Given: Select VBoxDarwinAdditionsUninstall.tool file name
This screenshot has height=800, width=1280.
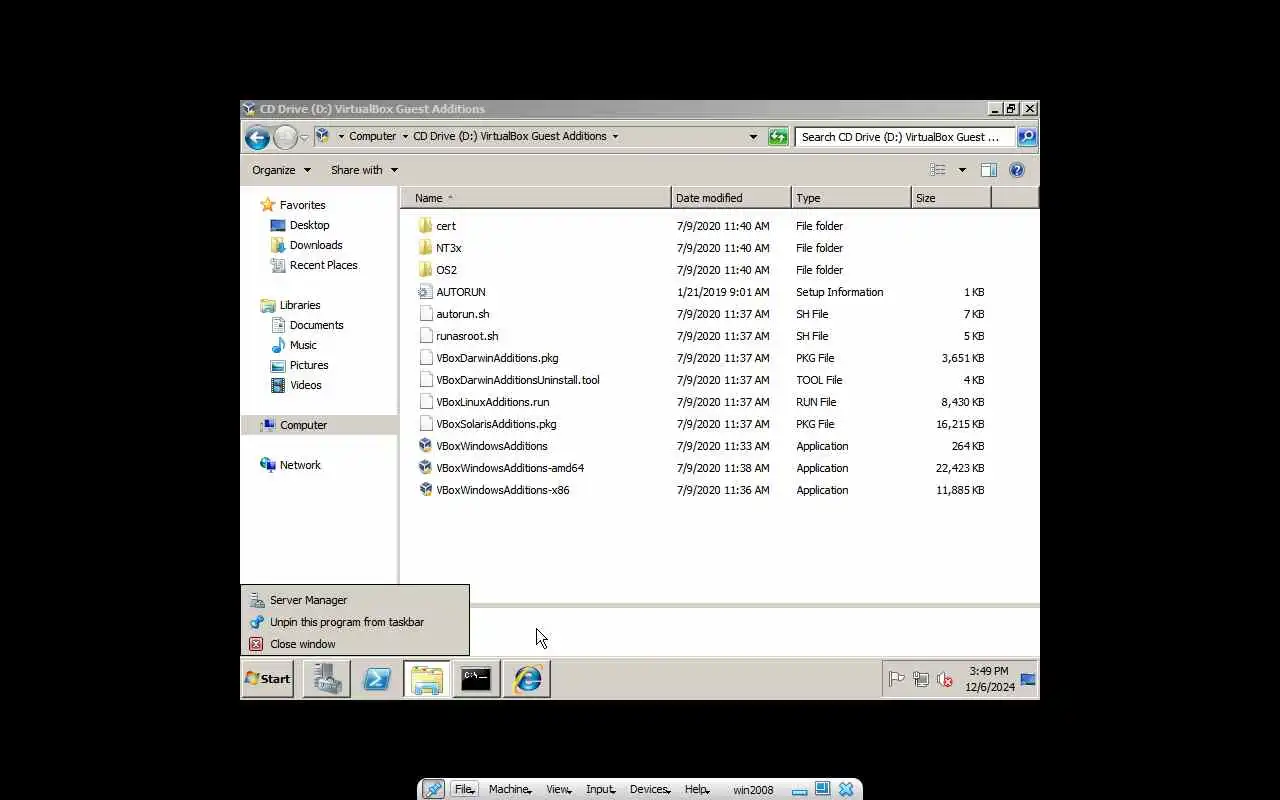Looking at the screenshot, I should [x=518, y=380].
